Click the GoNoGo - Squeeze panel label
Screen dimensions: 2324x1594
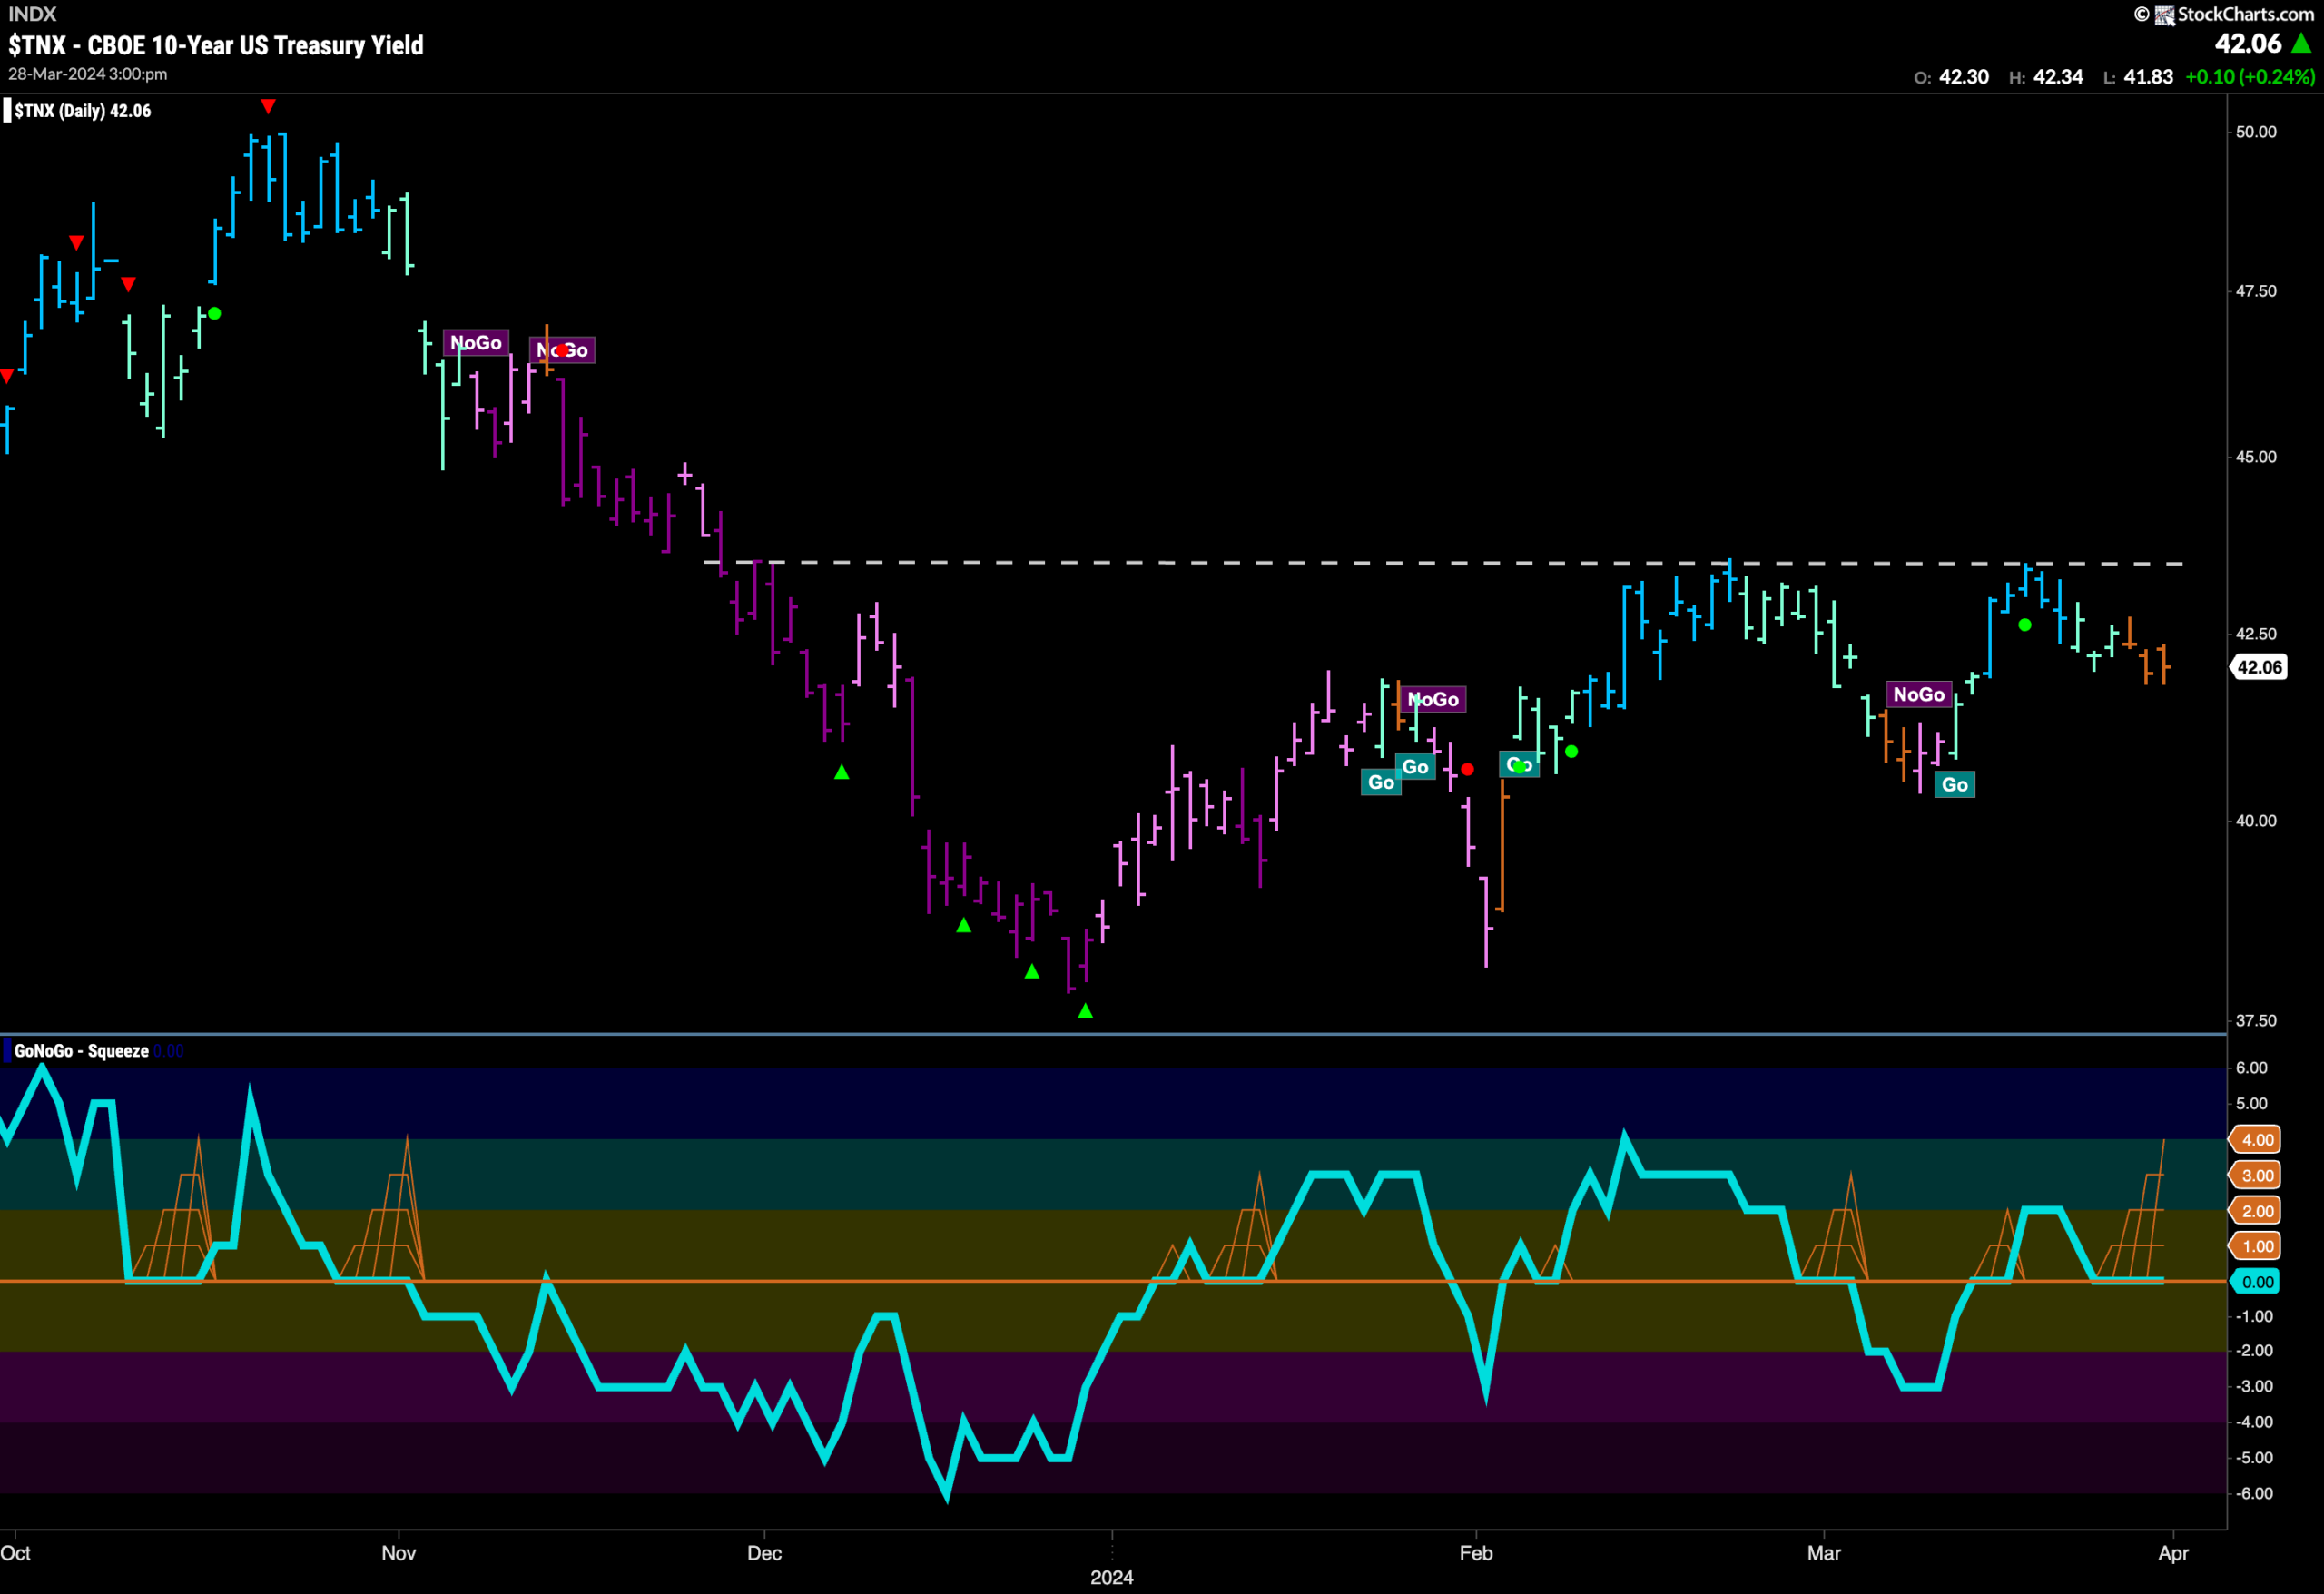(81, 1051)
